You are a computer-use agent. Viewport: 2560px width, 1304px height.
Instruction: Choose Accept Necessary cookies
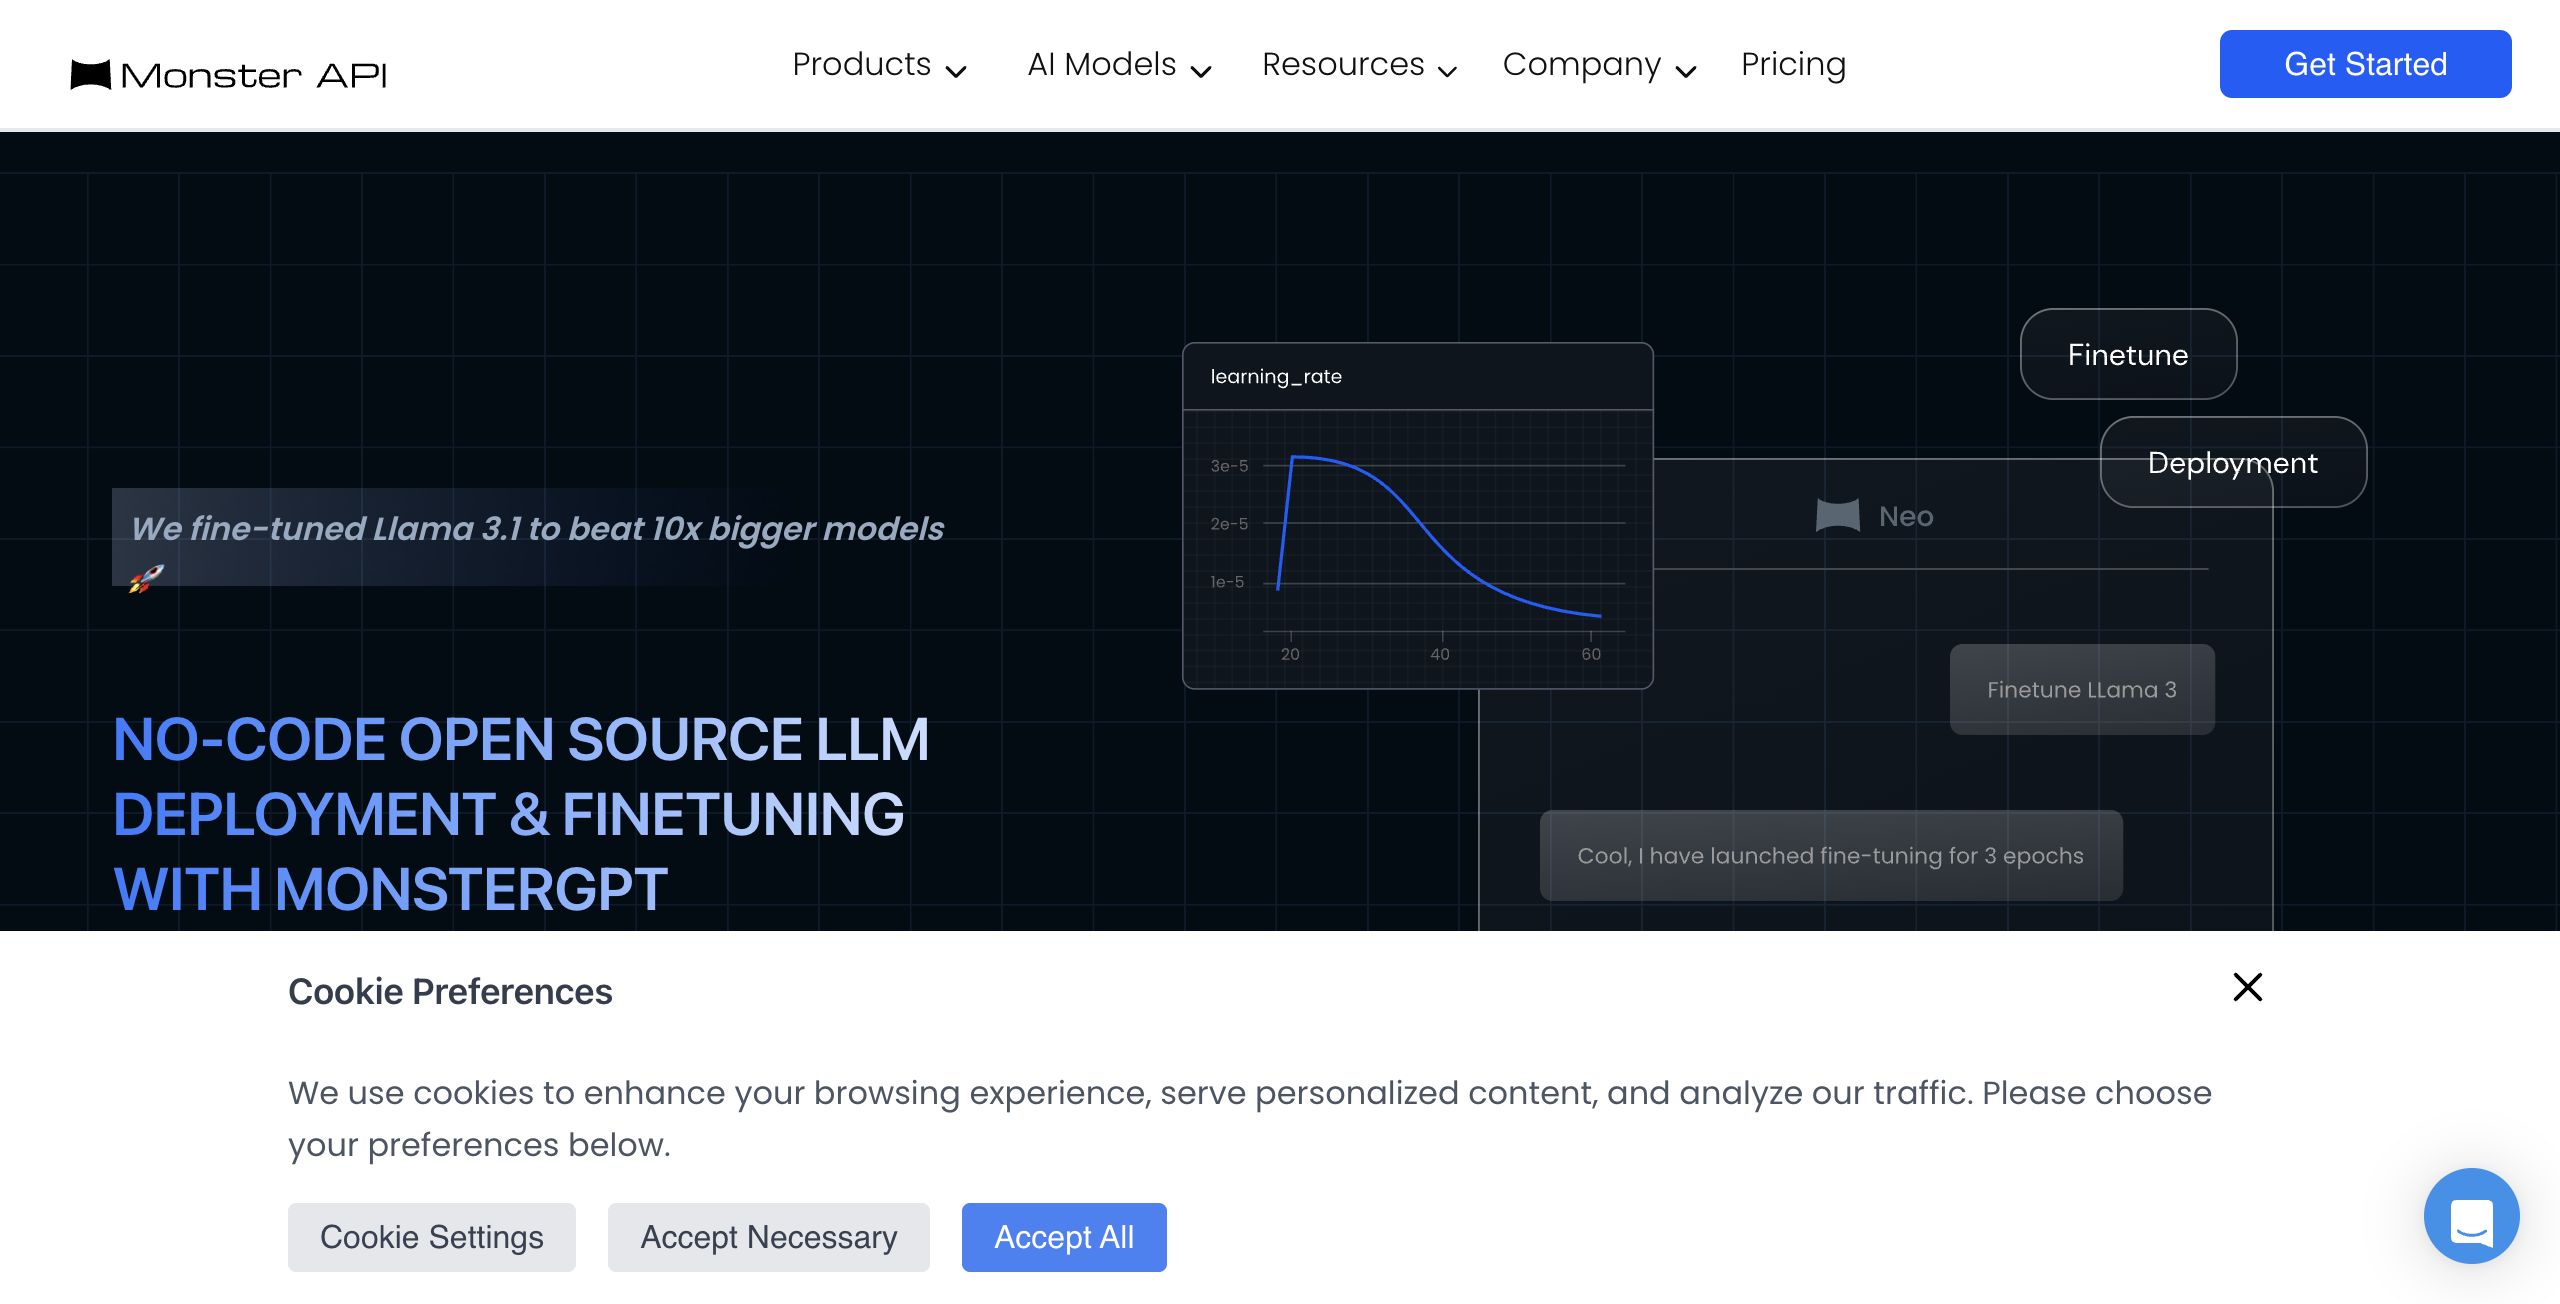point(769,1237)
